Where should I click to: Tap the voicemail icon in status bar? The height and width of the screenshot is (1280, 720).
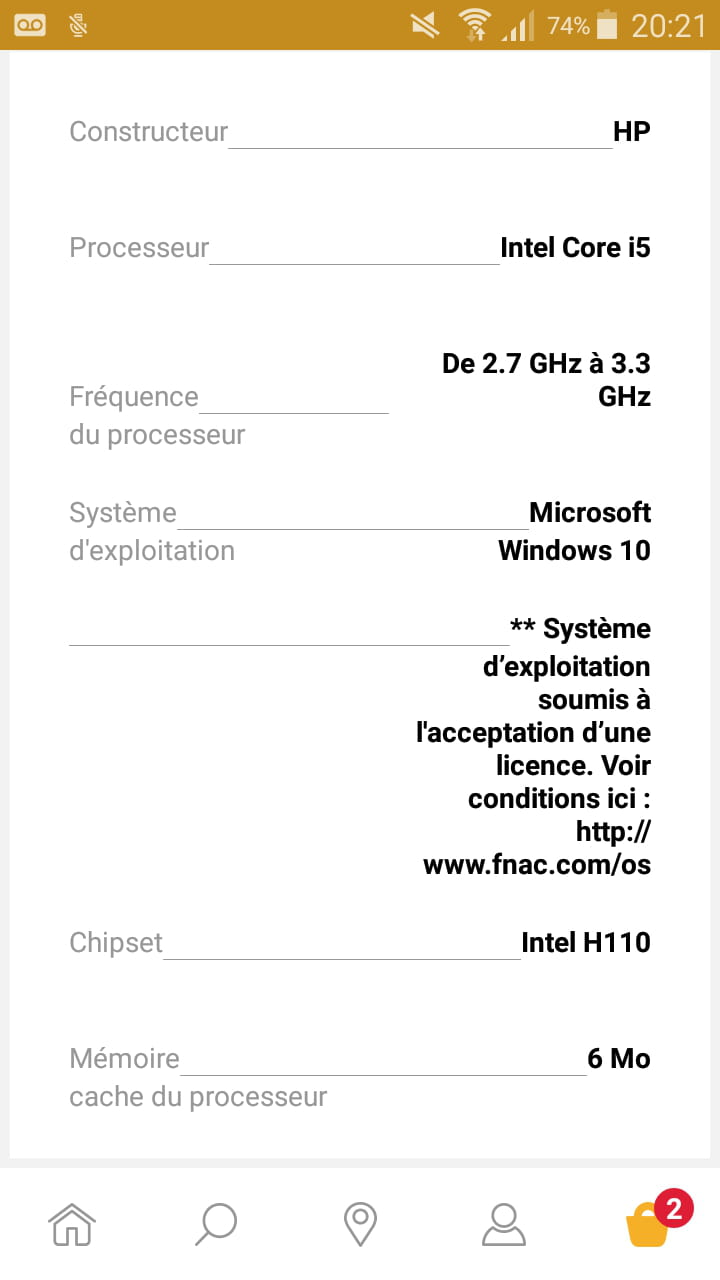(x=31, y=25)
